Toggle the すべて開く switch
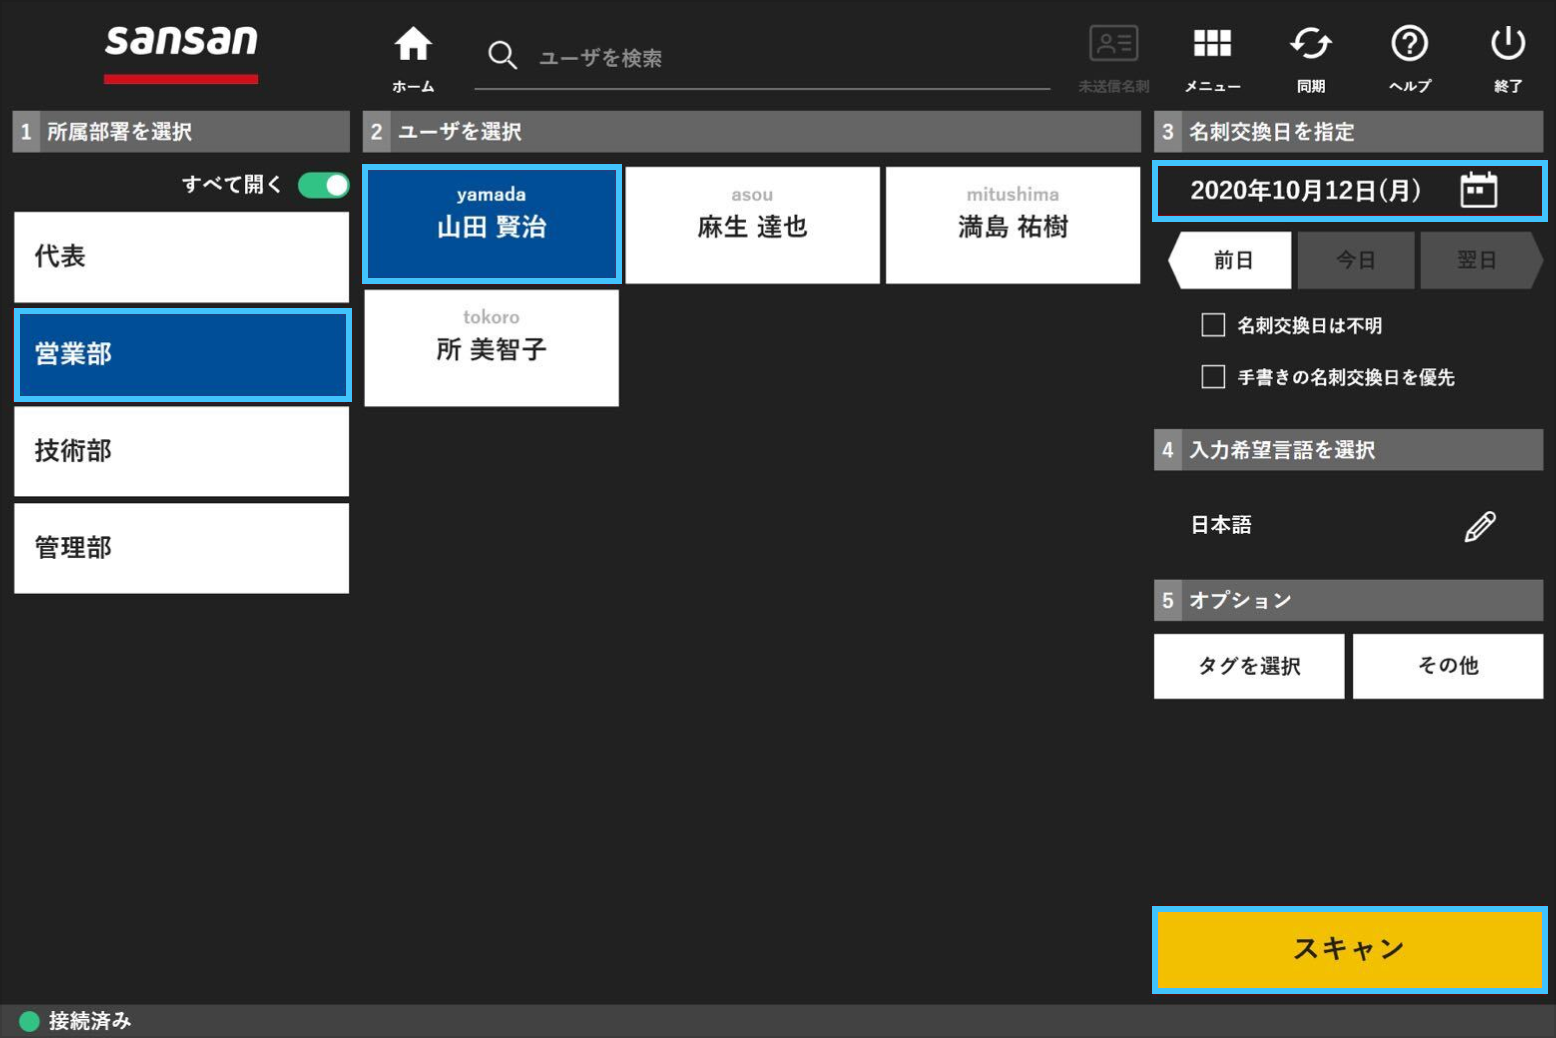 point(323,185)
